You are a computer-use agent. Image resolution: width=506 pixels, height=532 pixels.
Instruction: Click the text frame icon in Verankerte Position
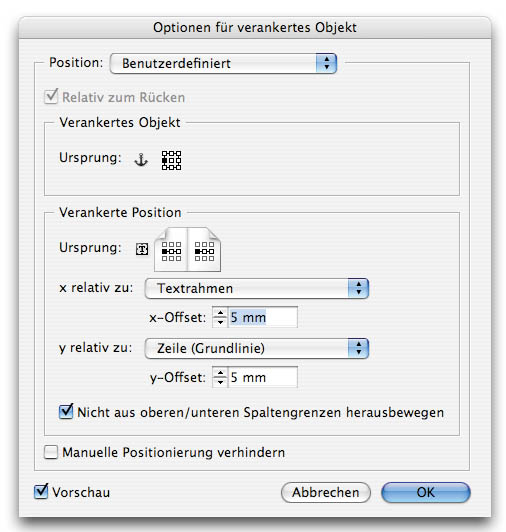[x=142, y=249]
